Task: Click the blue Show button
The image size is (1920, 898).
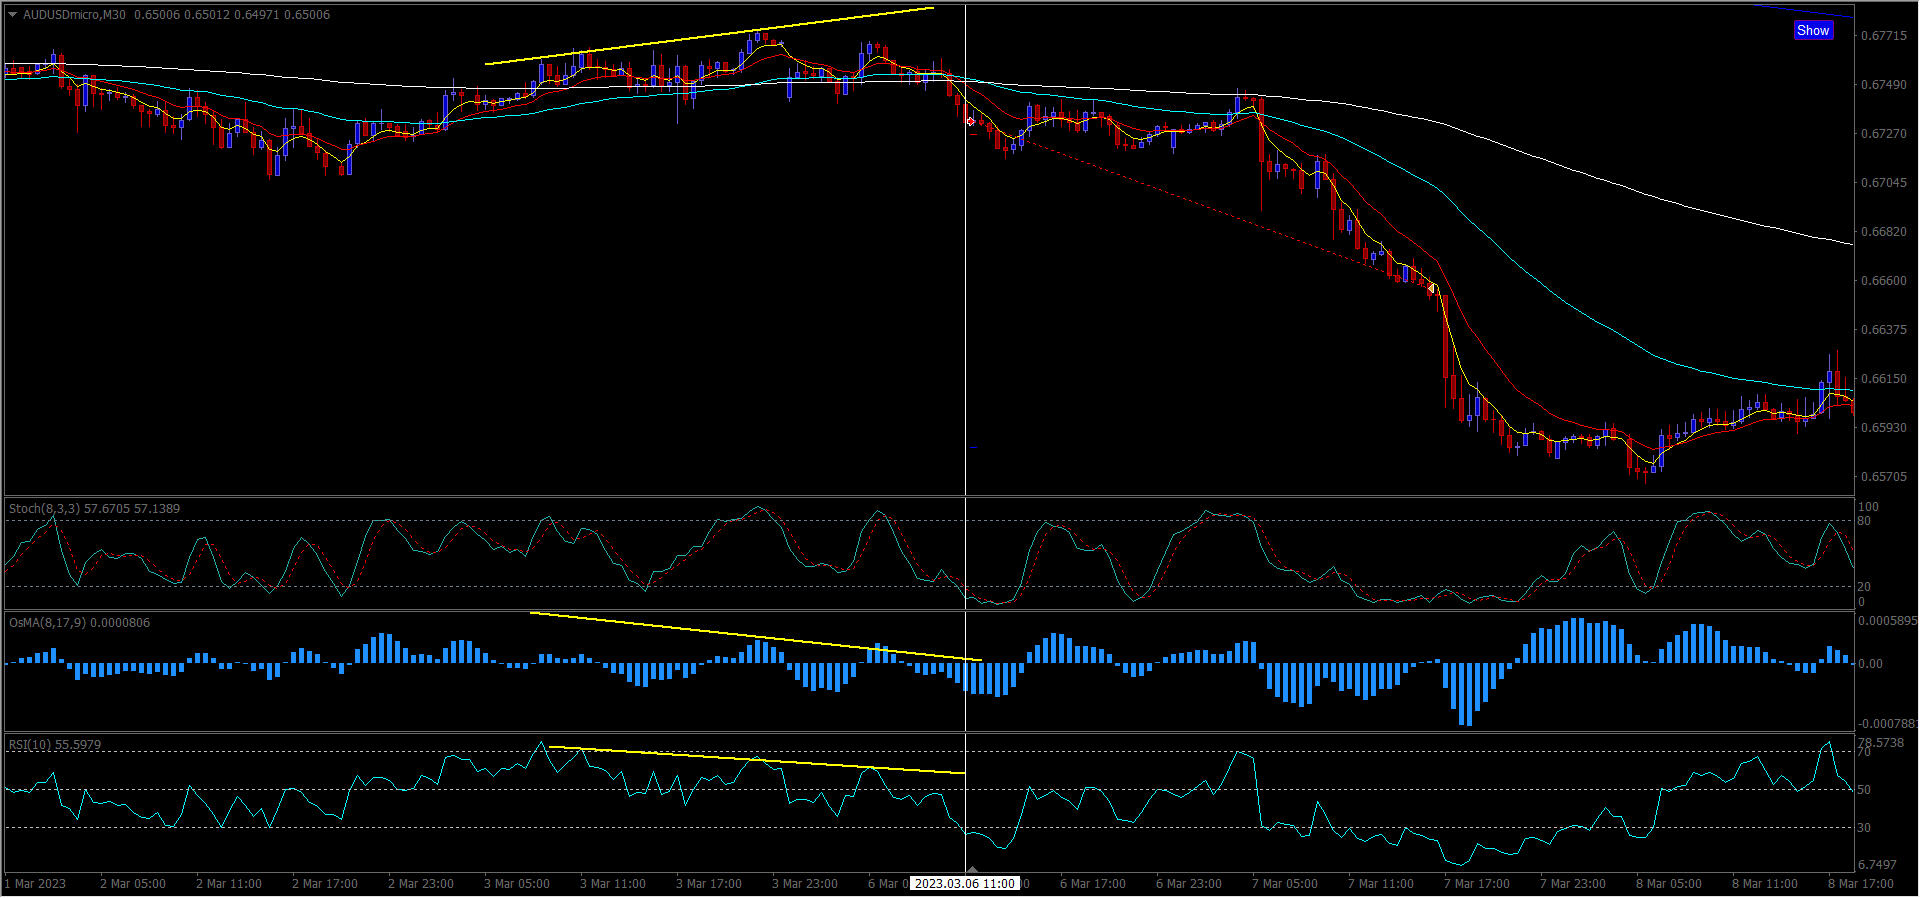Action: pos(1812,31)
